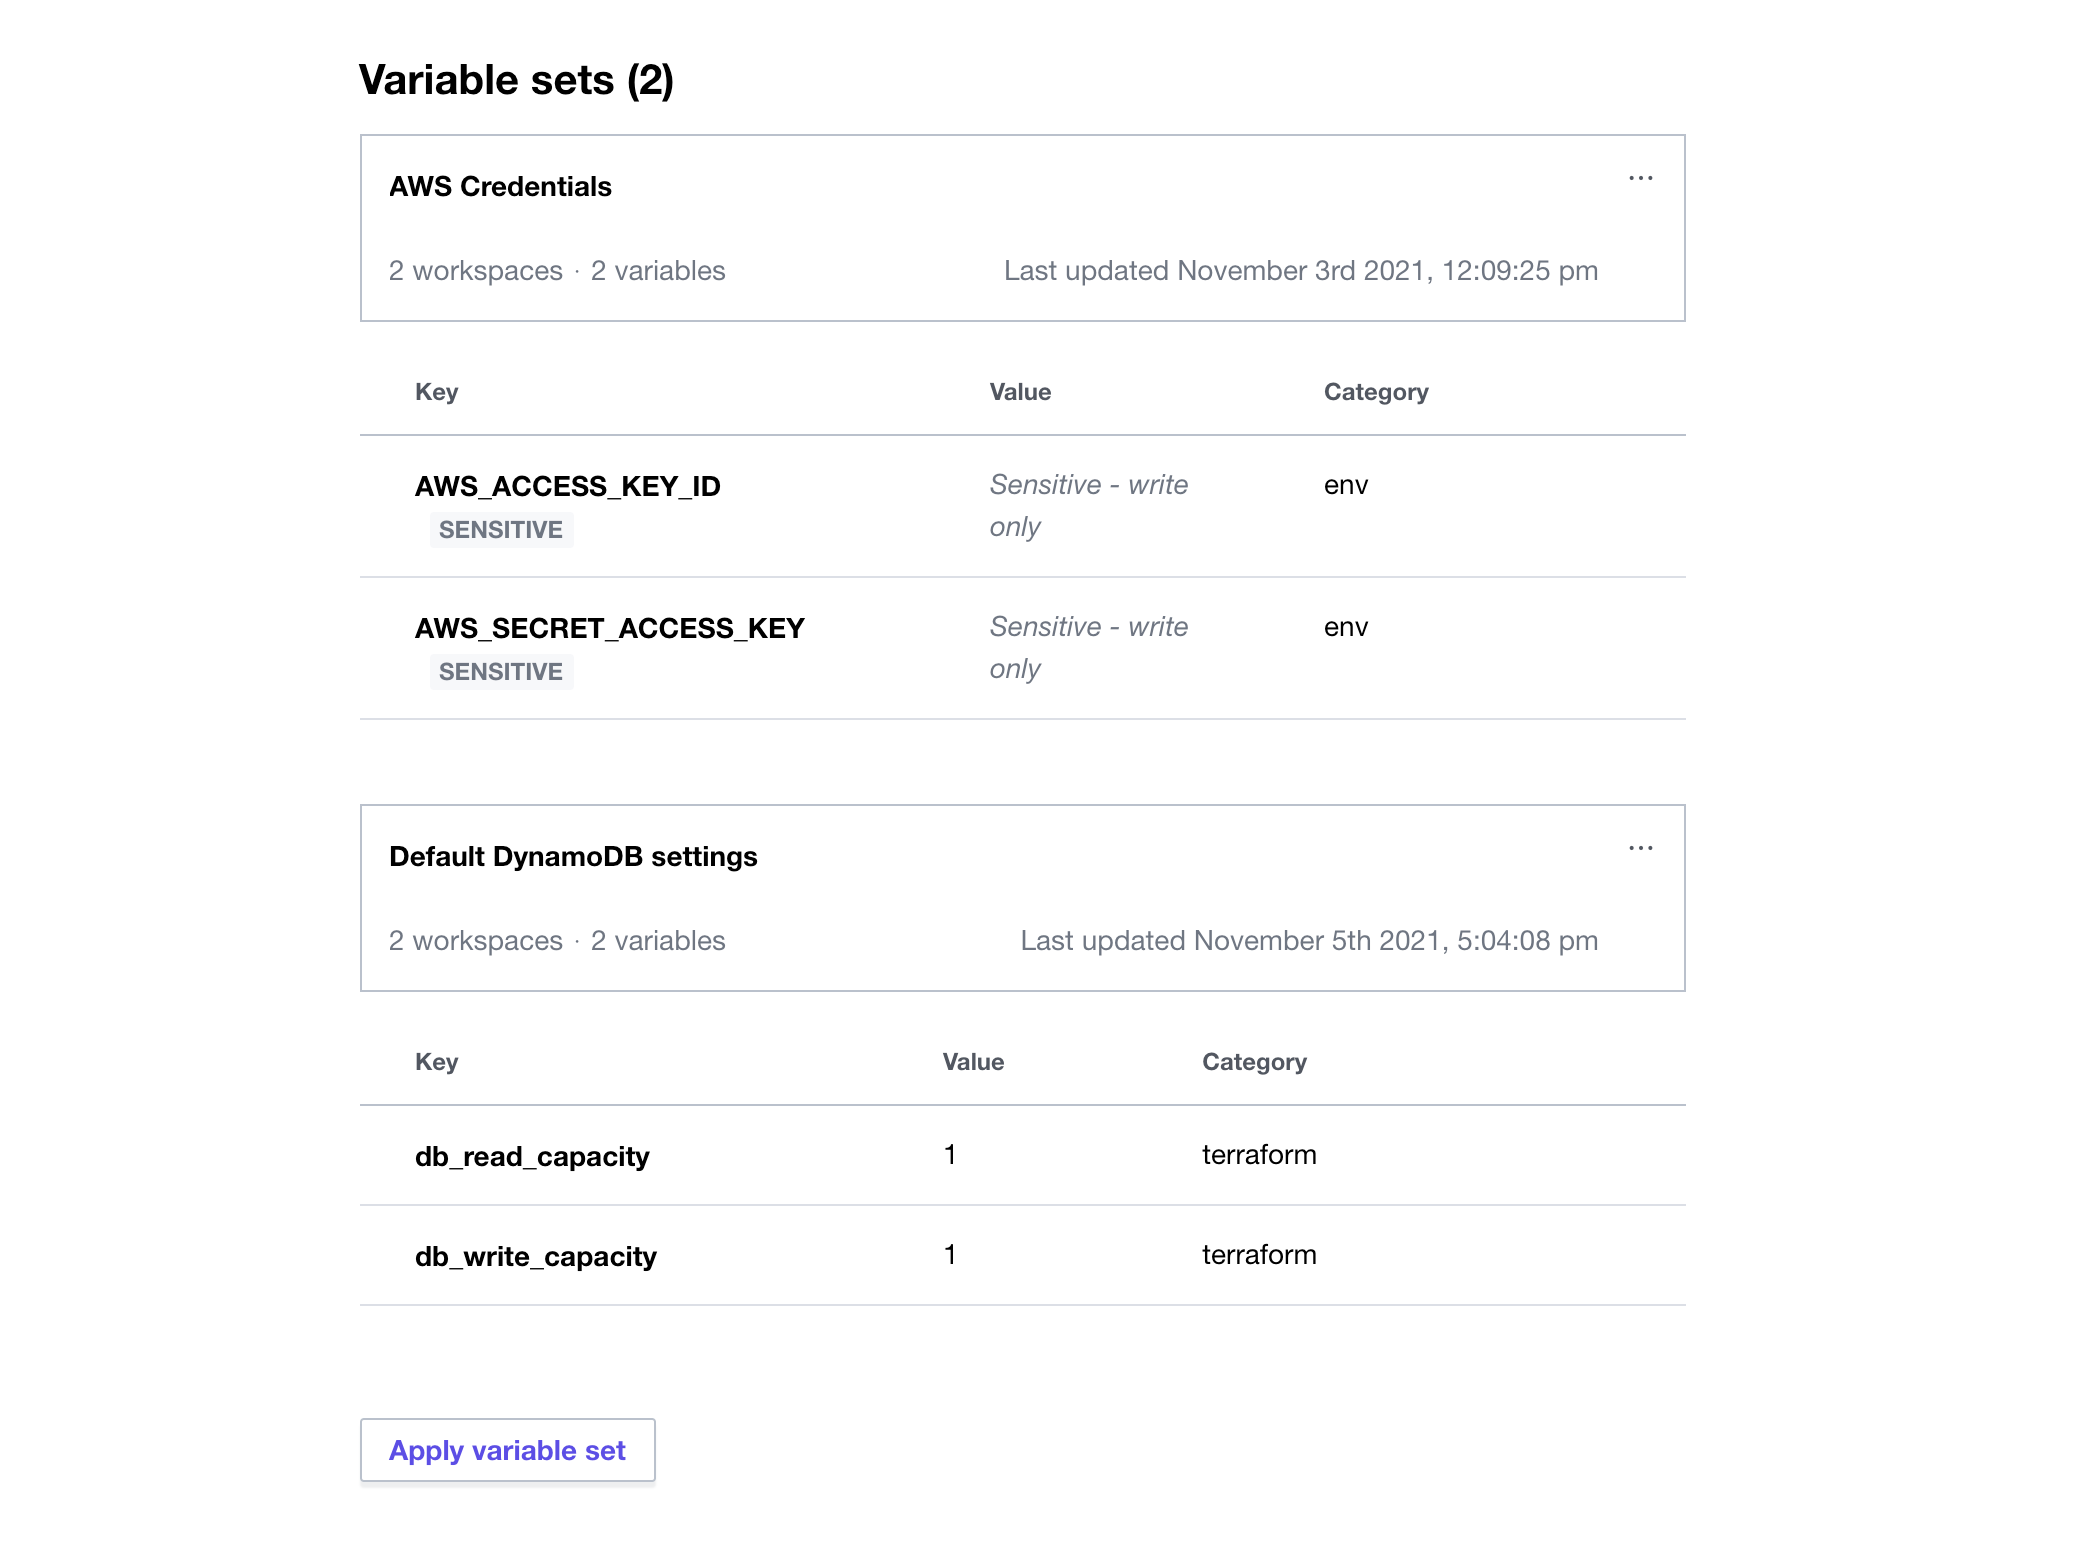
Task: Open the AWS Credentials variable set
Action: point(500,186)
